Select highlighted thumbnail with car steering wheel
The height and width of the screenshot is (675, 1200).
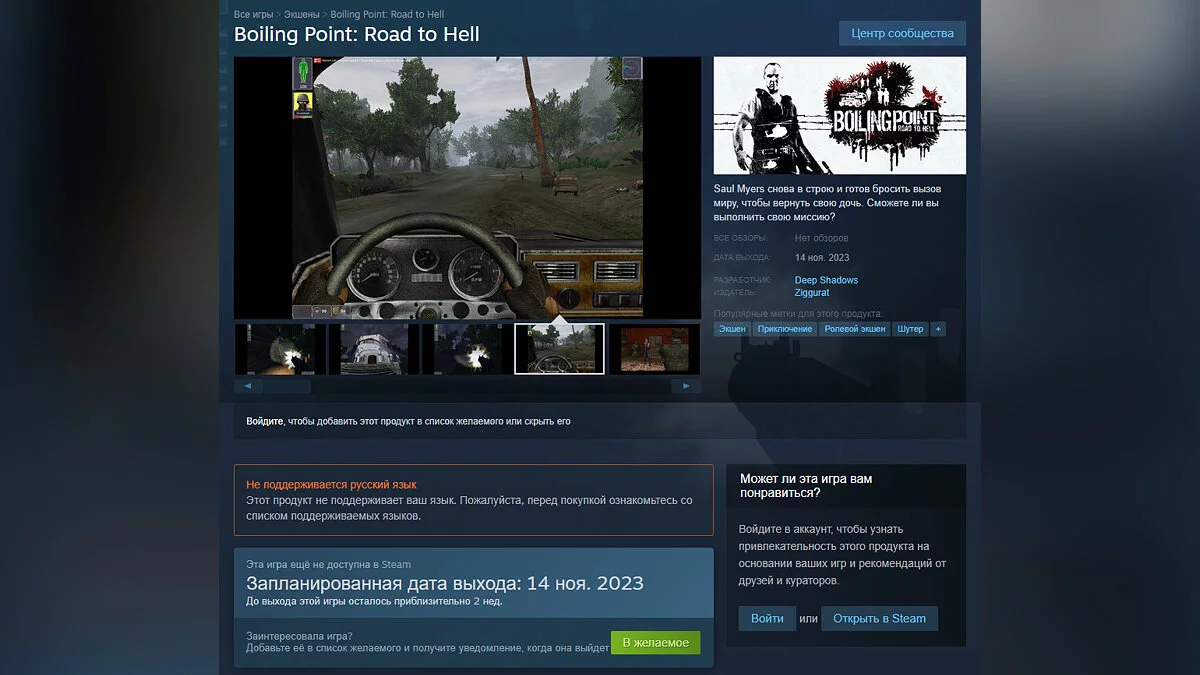560,348
